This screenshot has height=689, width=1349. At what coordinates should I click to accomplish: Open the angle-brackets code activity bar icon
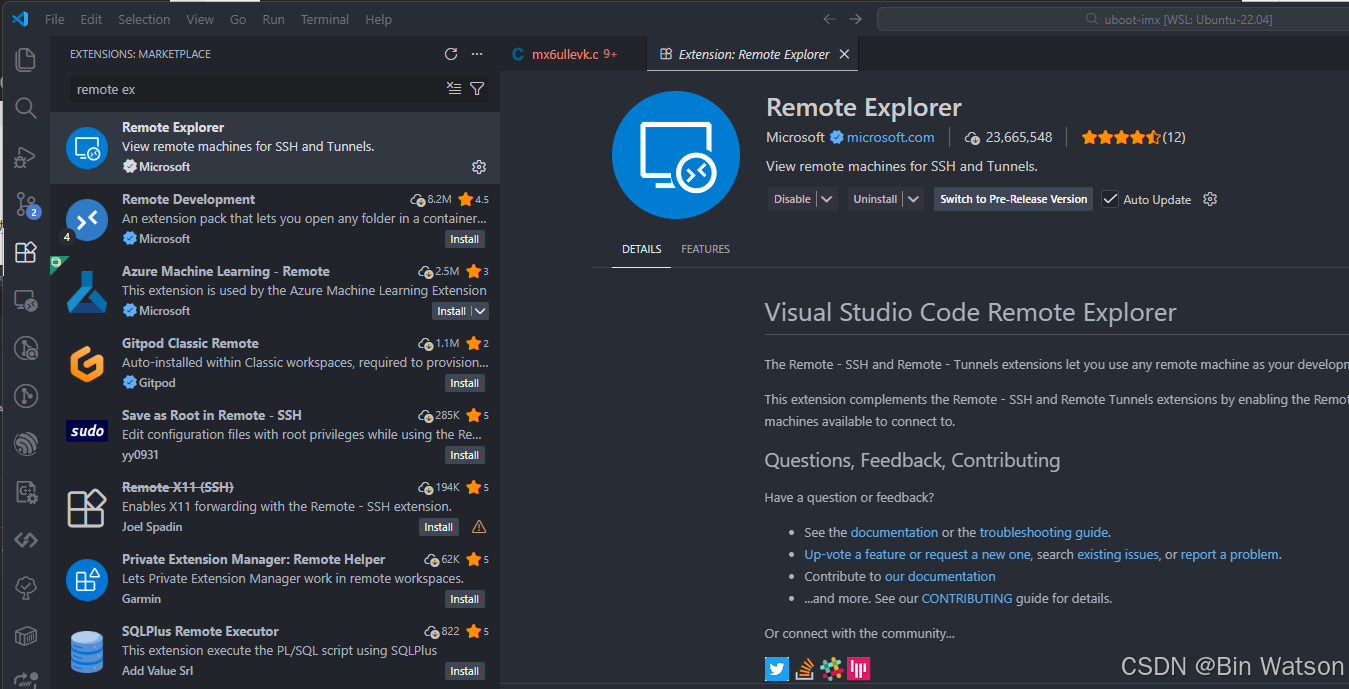[26, 540]
